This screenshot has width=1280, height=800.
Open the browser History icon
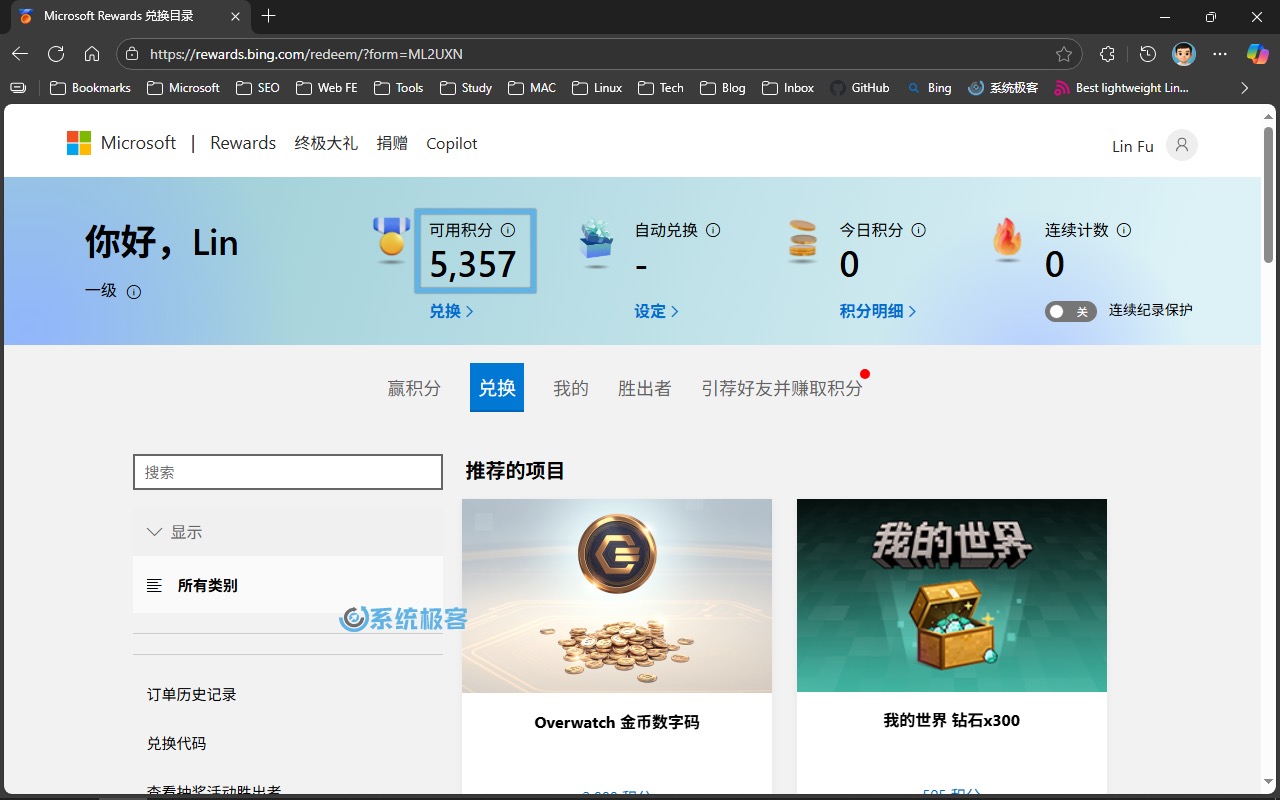tap(1147, 54)
